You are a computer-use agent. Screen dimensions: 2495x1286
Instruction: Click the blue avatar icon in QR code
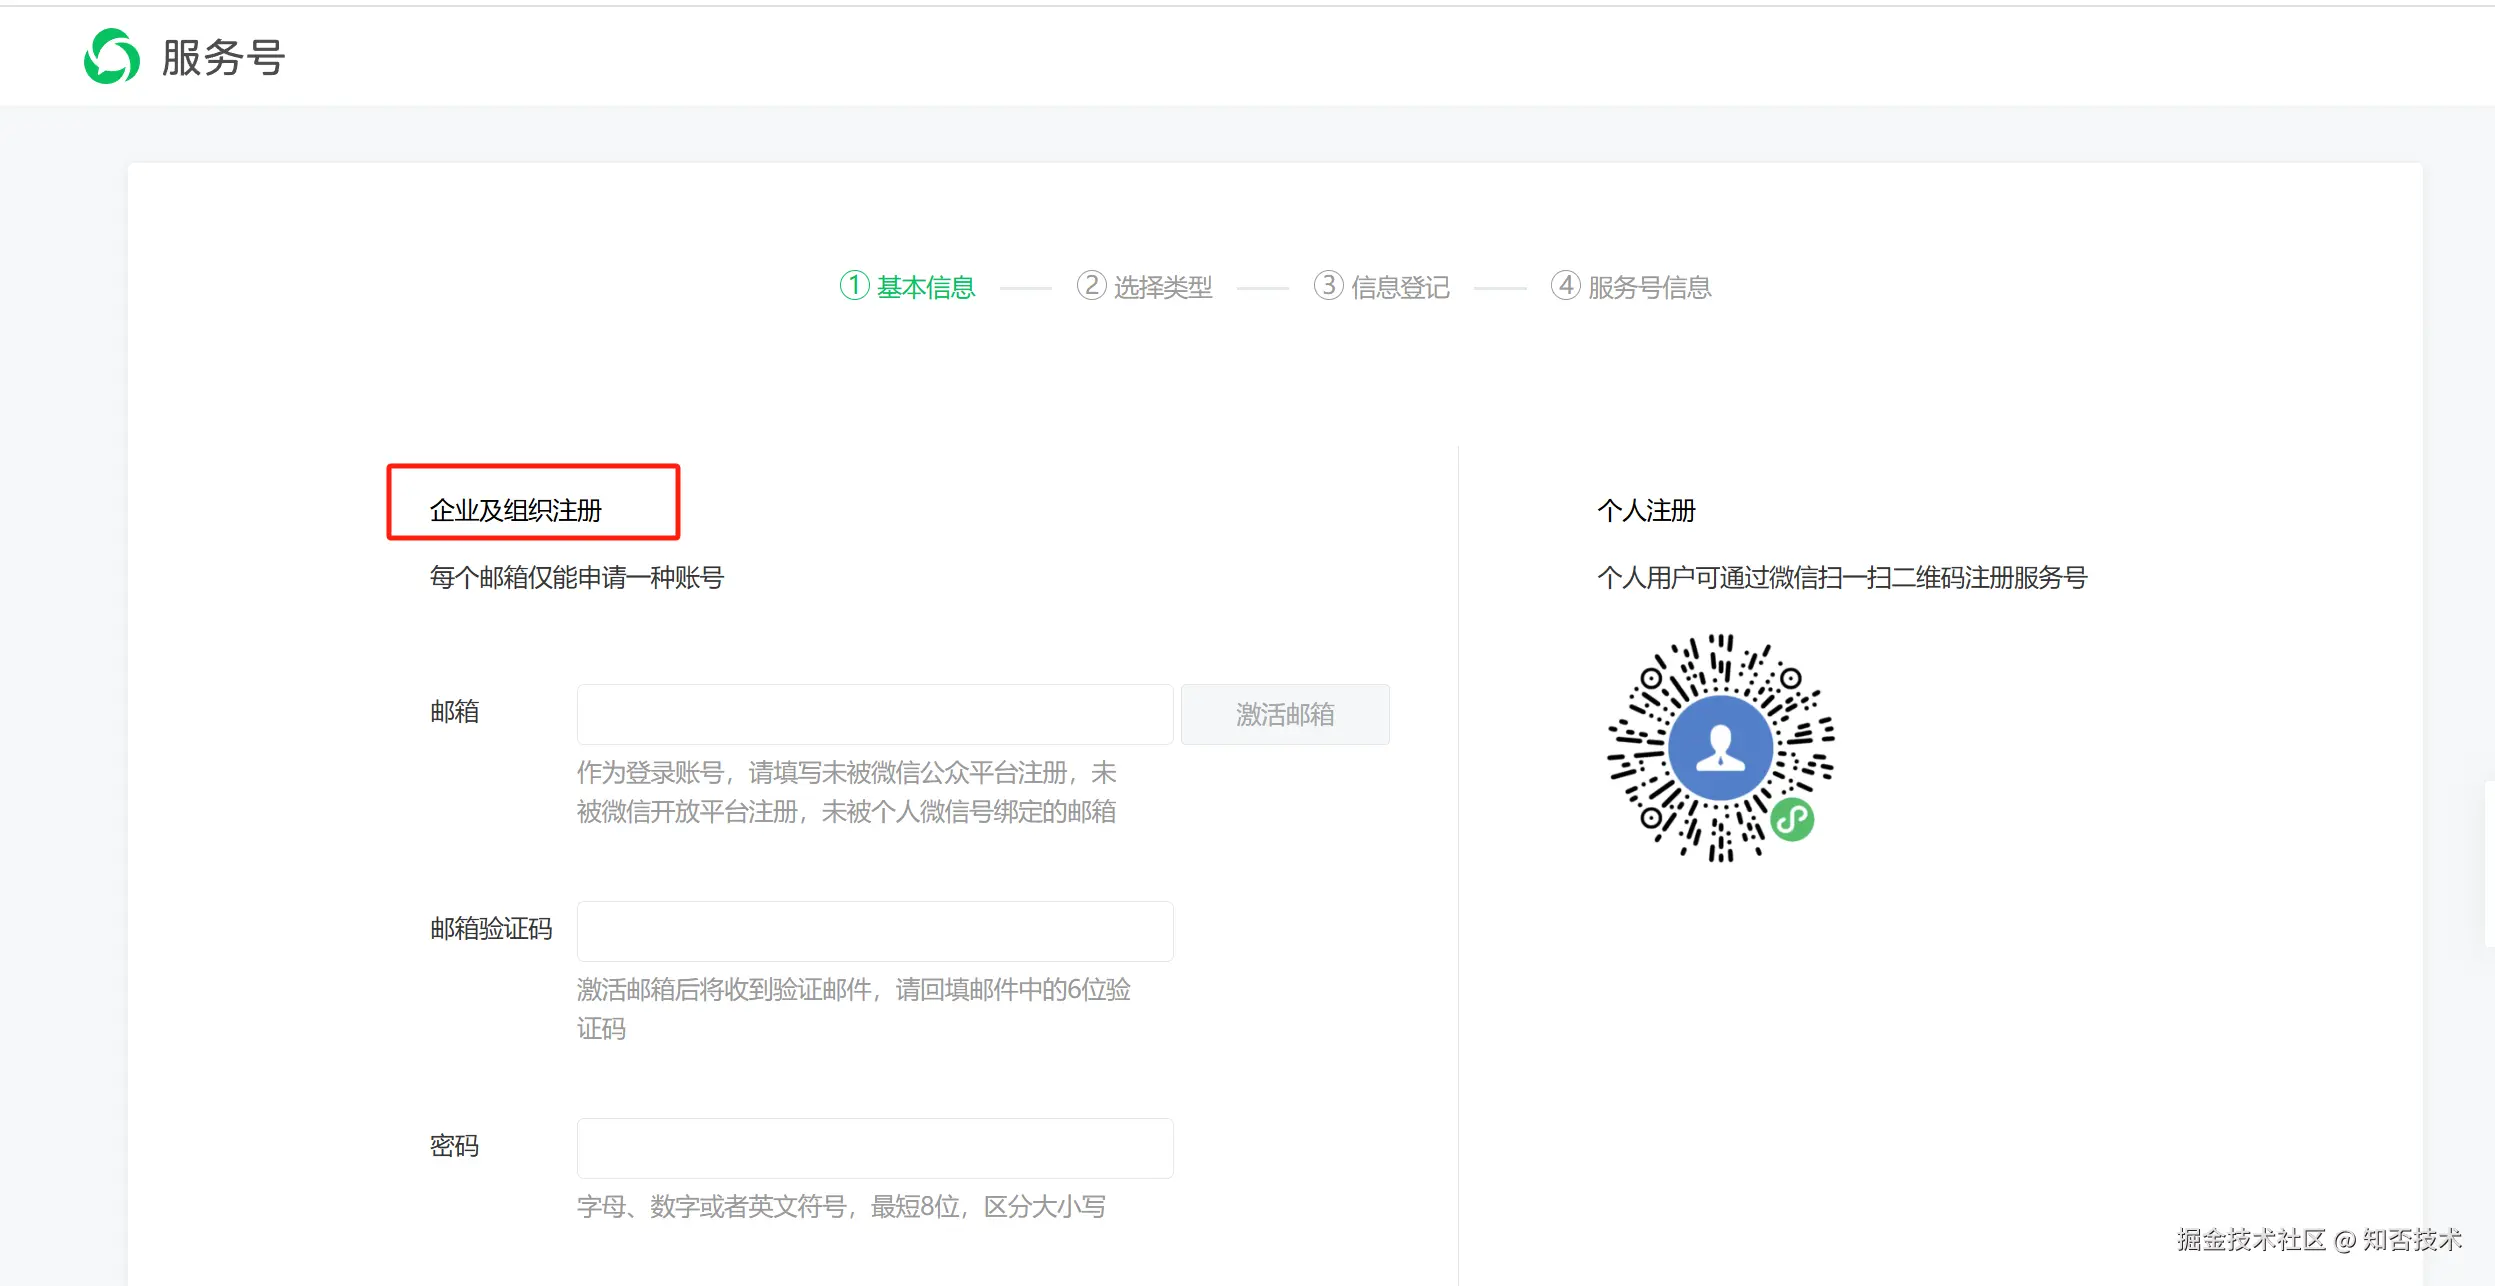click(1720, 748)
